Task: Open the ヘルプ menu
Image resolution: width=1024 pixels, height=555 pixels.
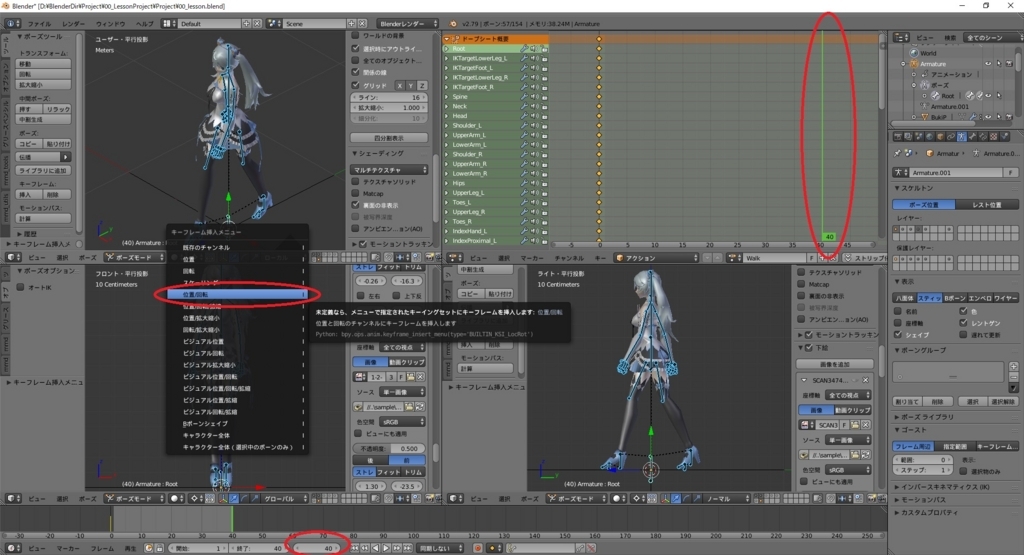Action: coord(144,24)
